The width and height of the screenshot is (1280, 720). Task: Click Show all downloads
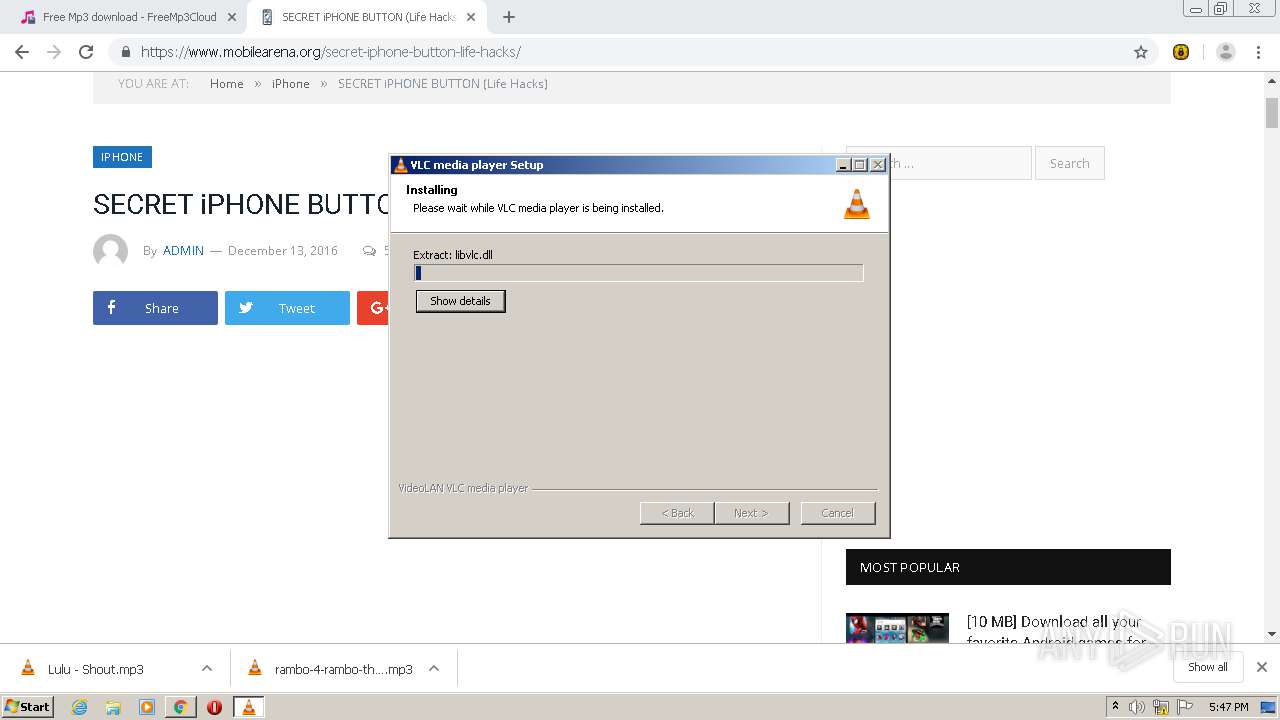click(1207, 667)
